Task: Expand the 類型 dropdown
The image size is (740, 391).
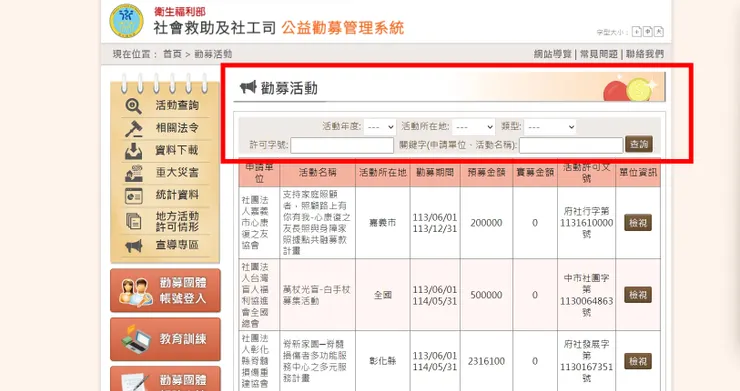Action: tap(550, 127)
